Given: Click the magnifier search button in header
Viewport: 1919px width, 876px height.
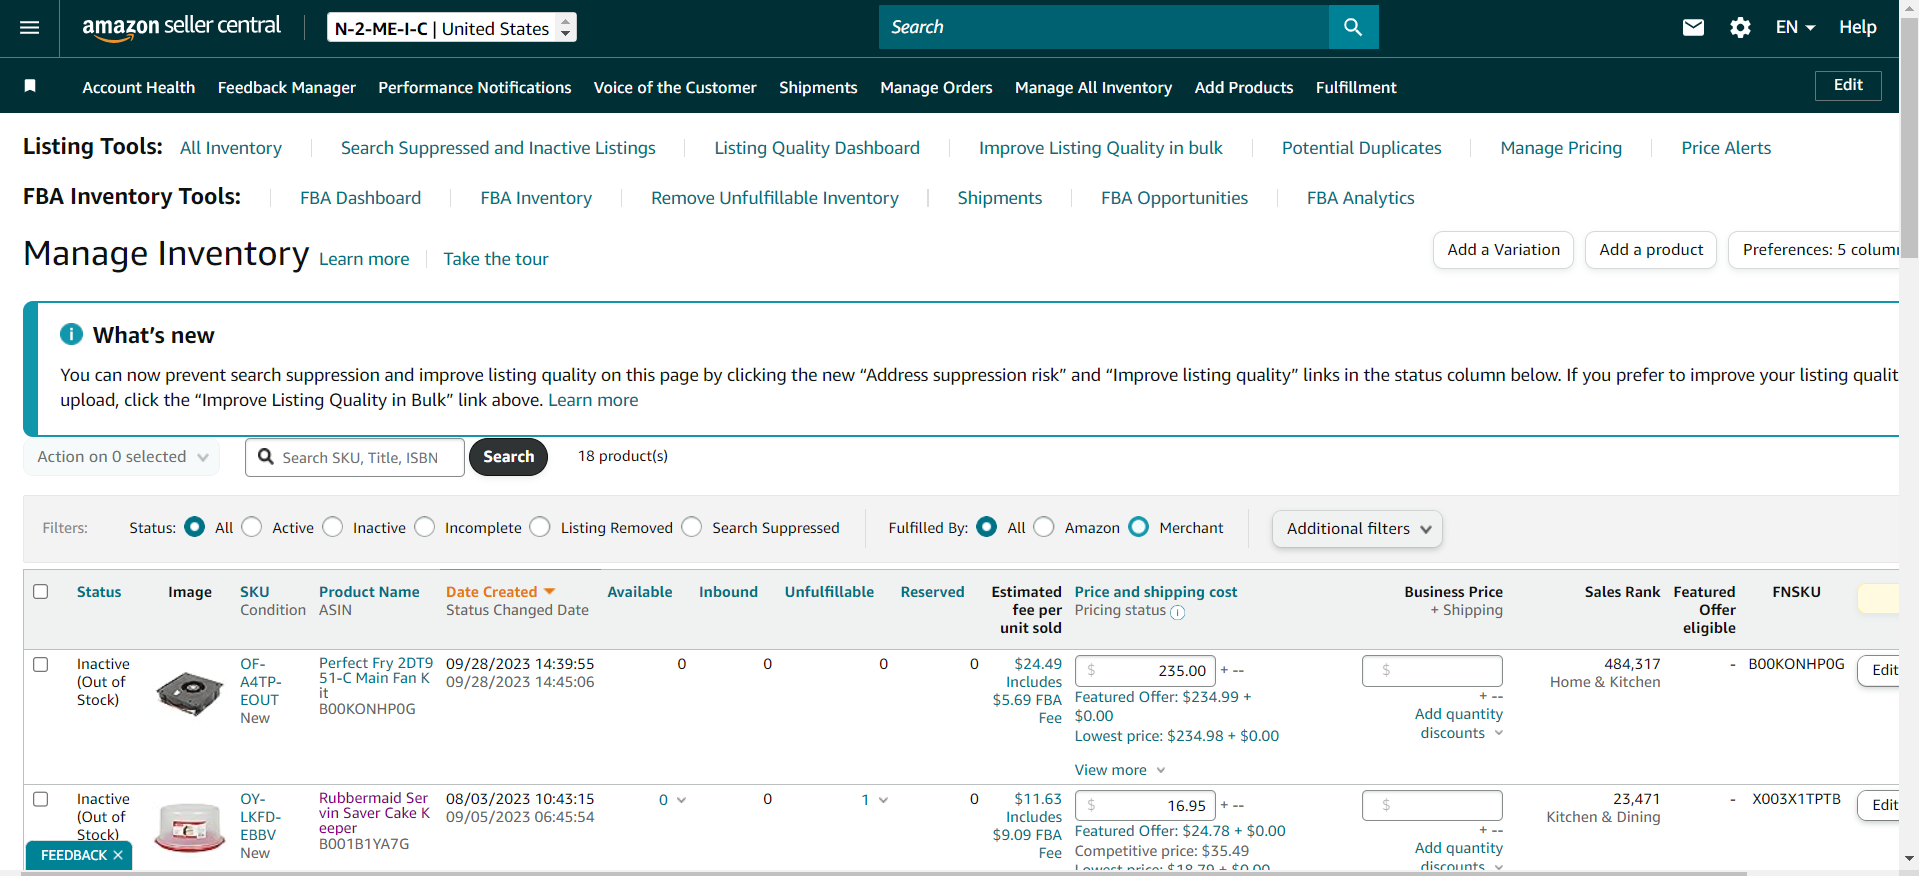Looking at the screenshot, I should pos(1353,27).
